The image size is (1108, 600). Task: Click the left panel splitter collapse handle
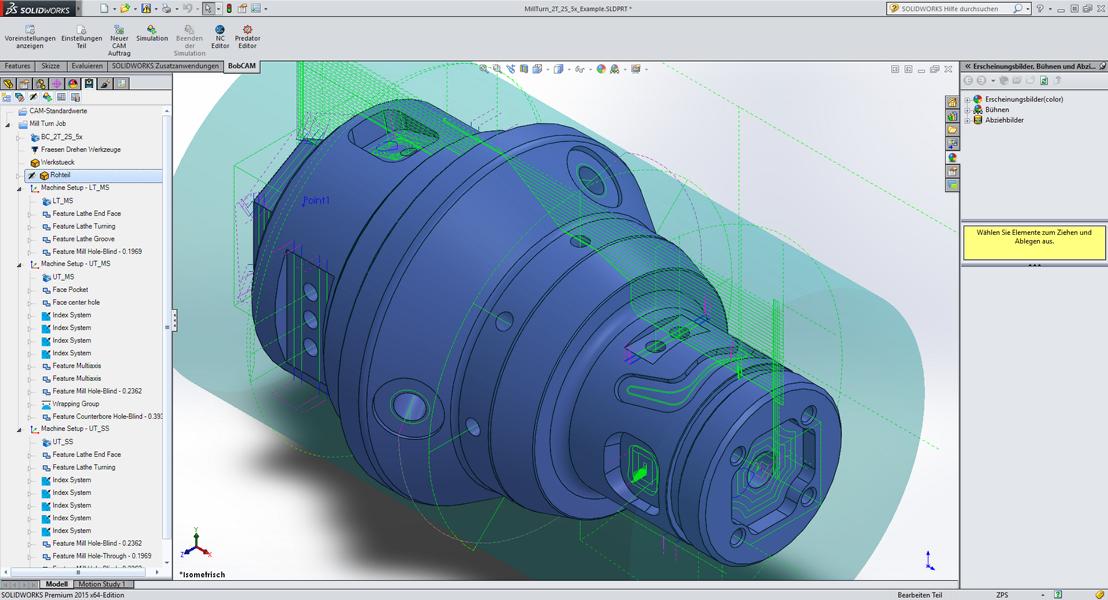(174, 320)
